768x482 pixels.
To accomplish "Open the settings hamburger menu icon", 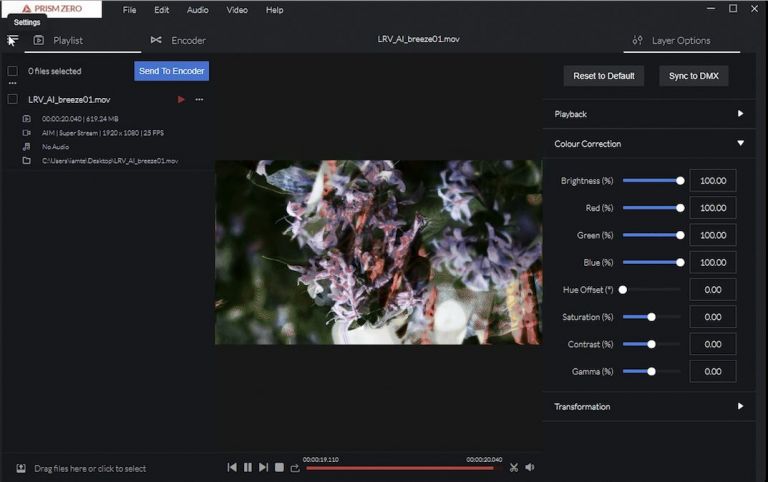I will point(12,40).
